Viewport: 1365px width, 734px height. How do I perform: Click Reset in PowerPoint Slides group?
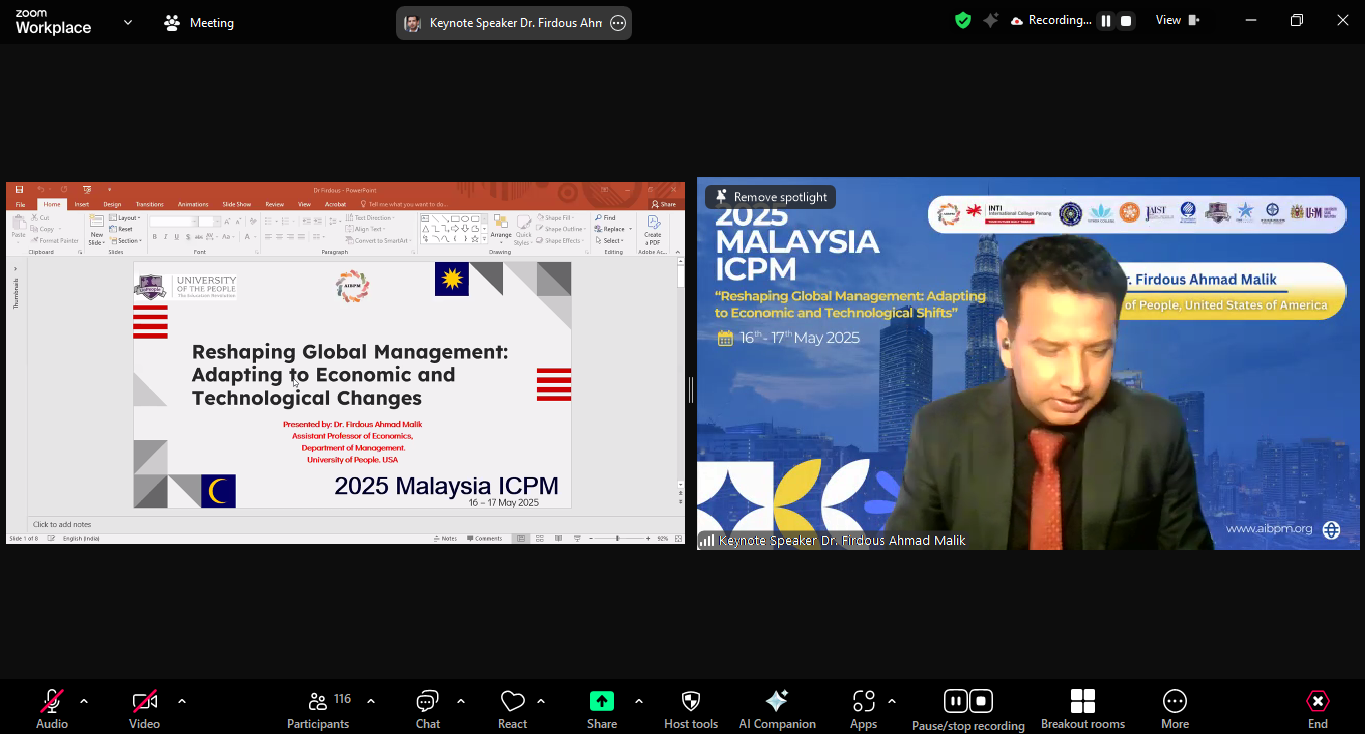click(121, 229)
